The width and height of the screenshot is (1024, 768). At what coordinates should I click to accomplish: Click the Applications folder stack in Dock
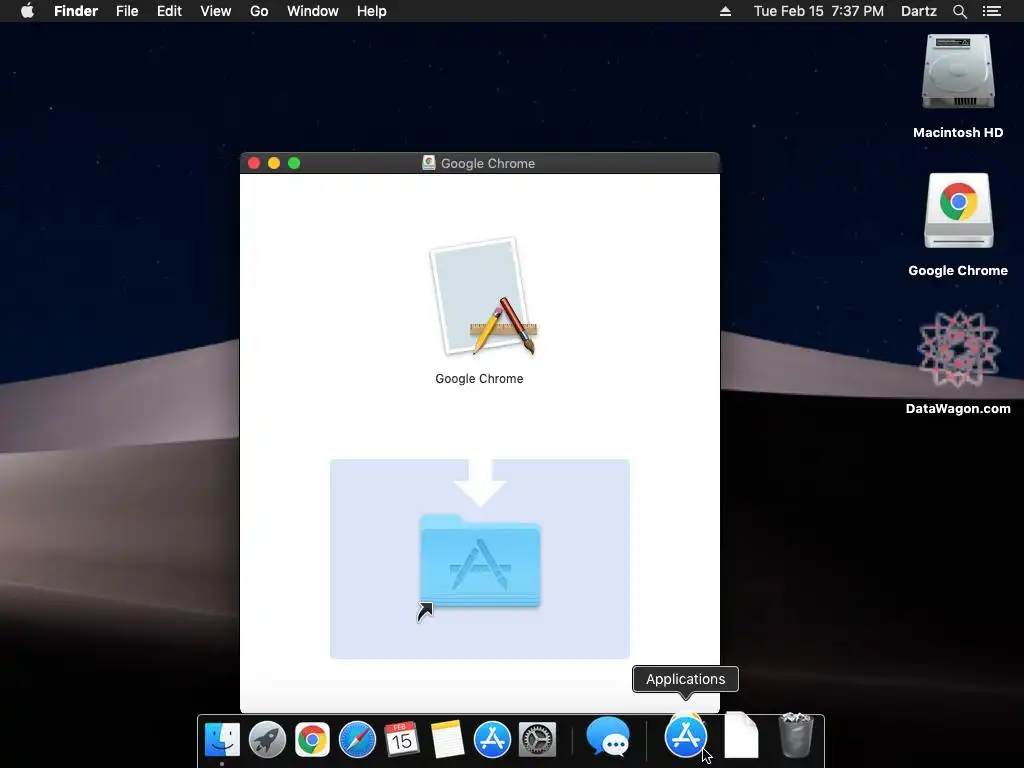686,736
